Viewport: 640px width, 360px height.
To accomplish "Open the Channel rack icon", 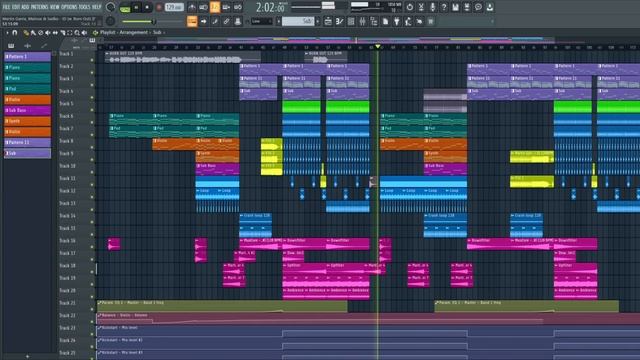I will 351,21.
